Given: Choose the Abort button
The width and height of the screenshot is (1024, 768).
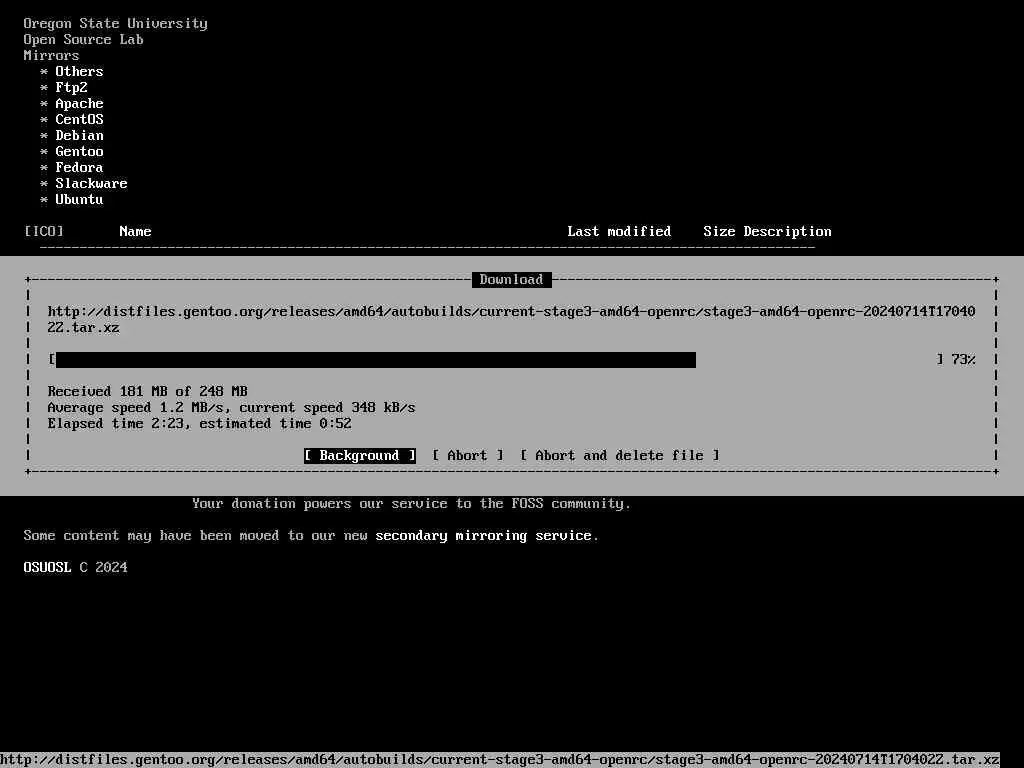Looking at the screenshot, I should coord(468,455).
